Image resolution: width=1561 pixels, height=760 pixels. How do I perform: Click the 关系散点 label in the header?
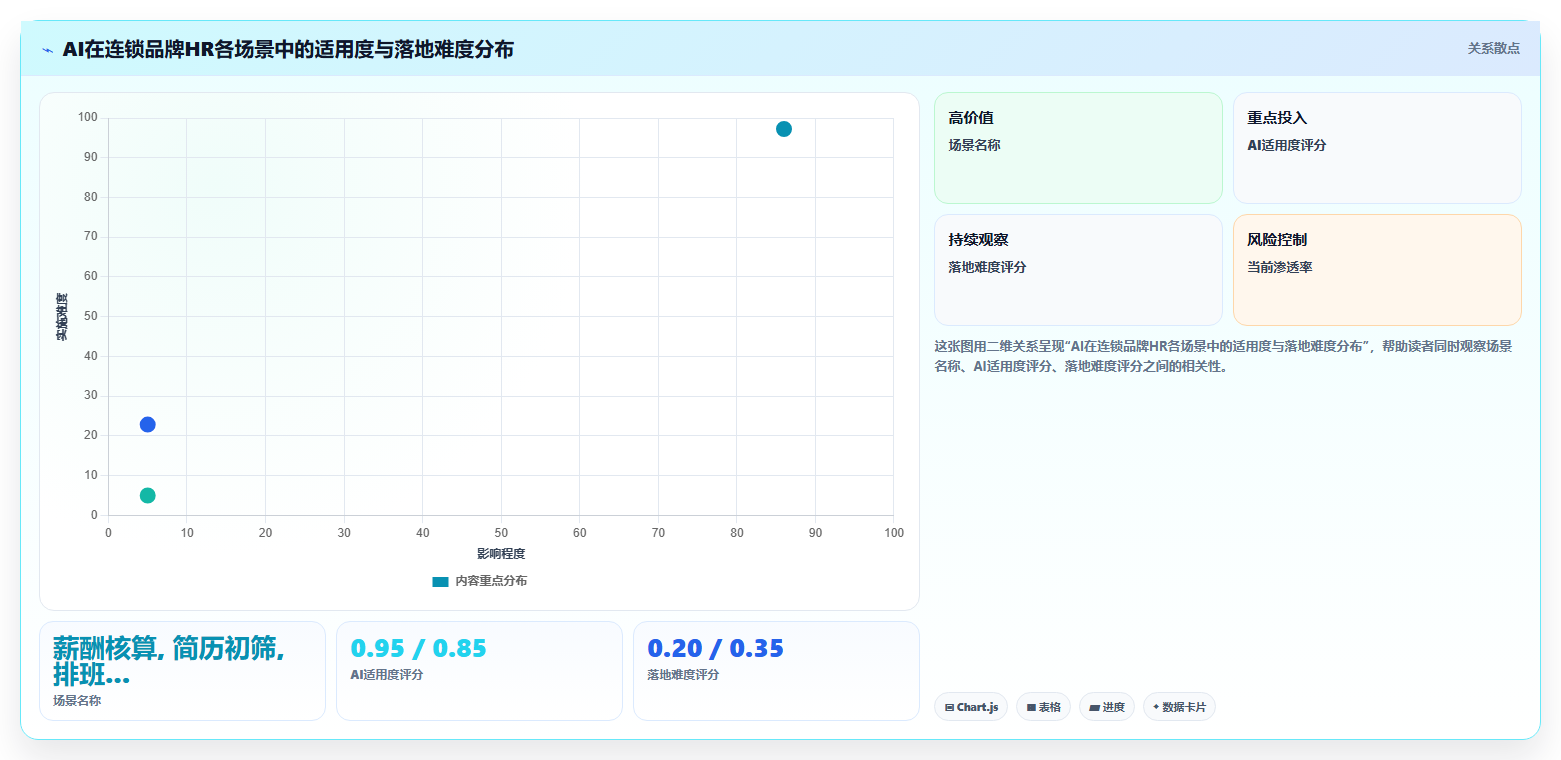(1493, 48)
